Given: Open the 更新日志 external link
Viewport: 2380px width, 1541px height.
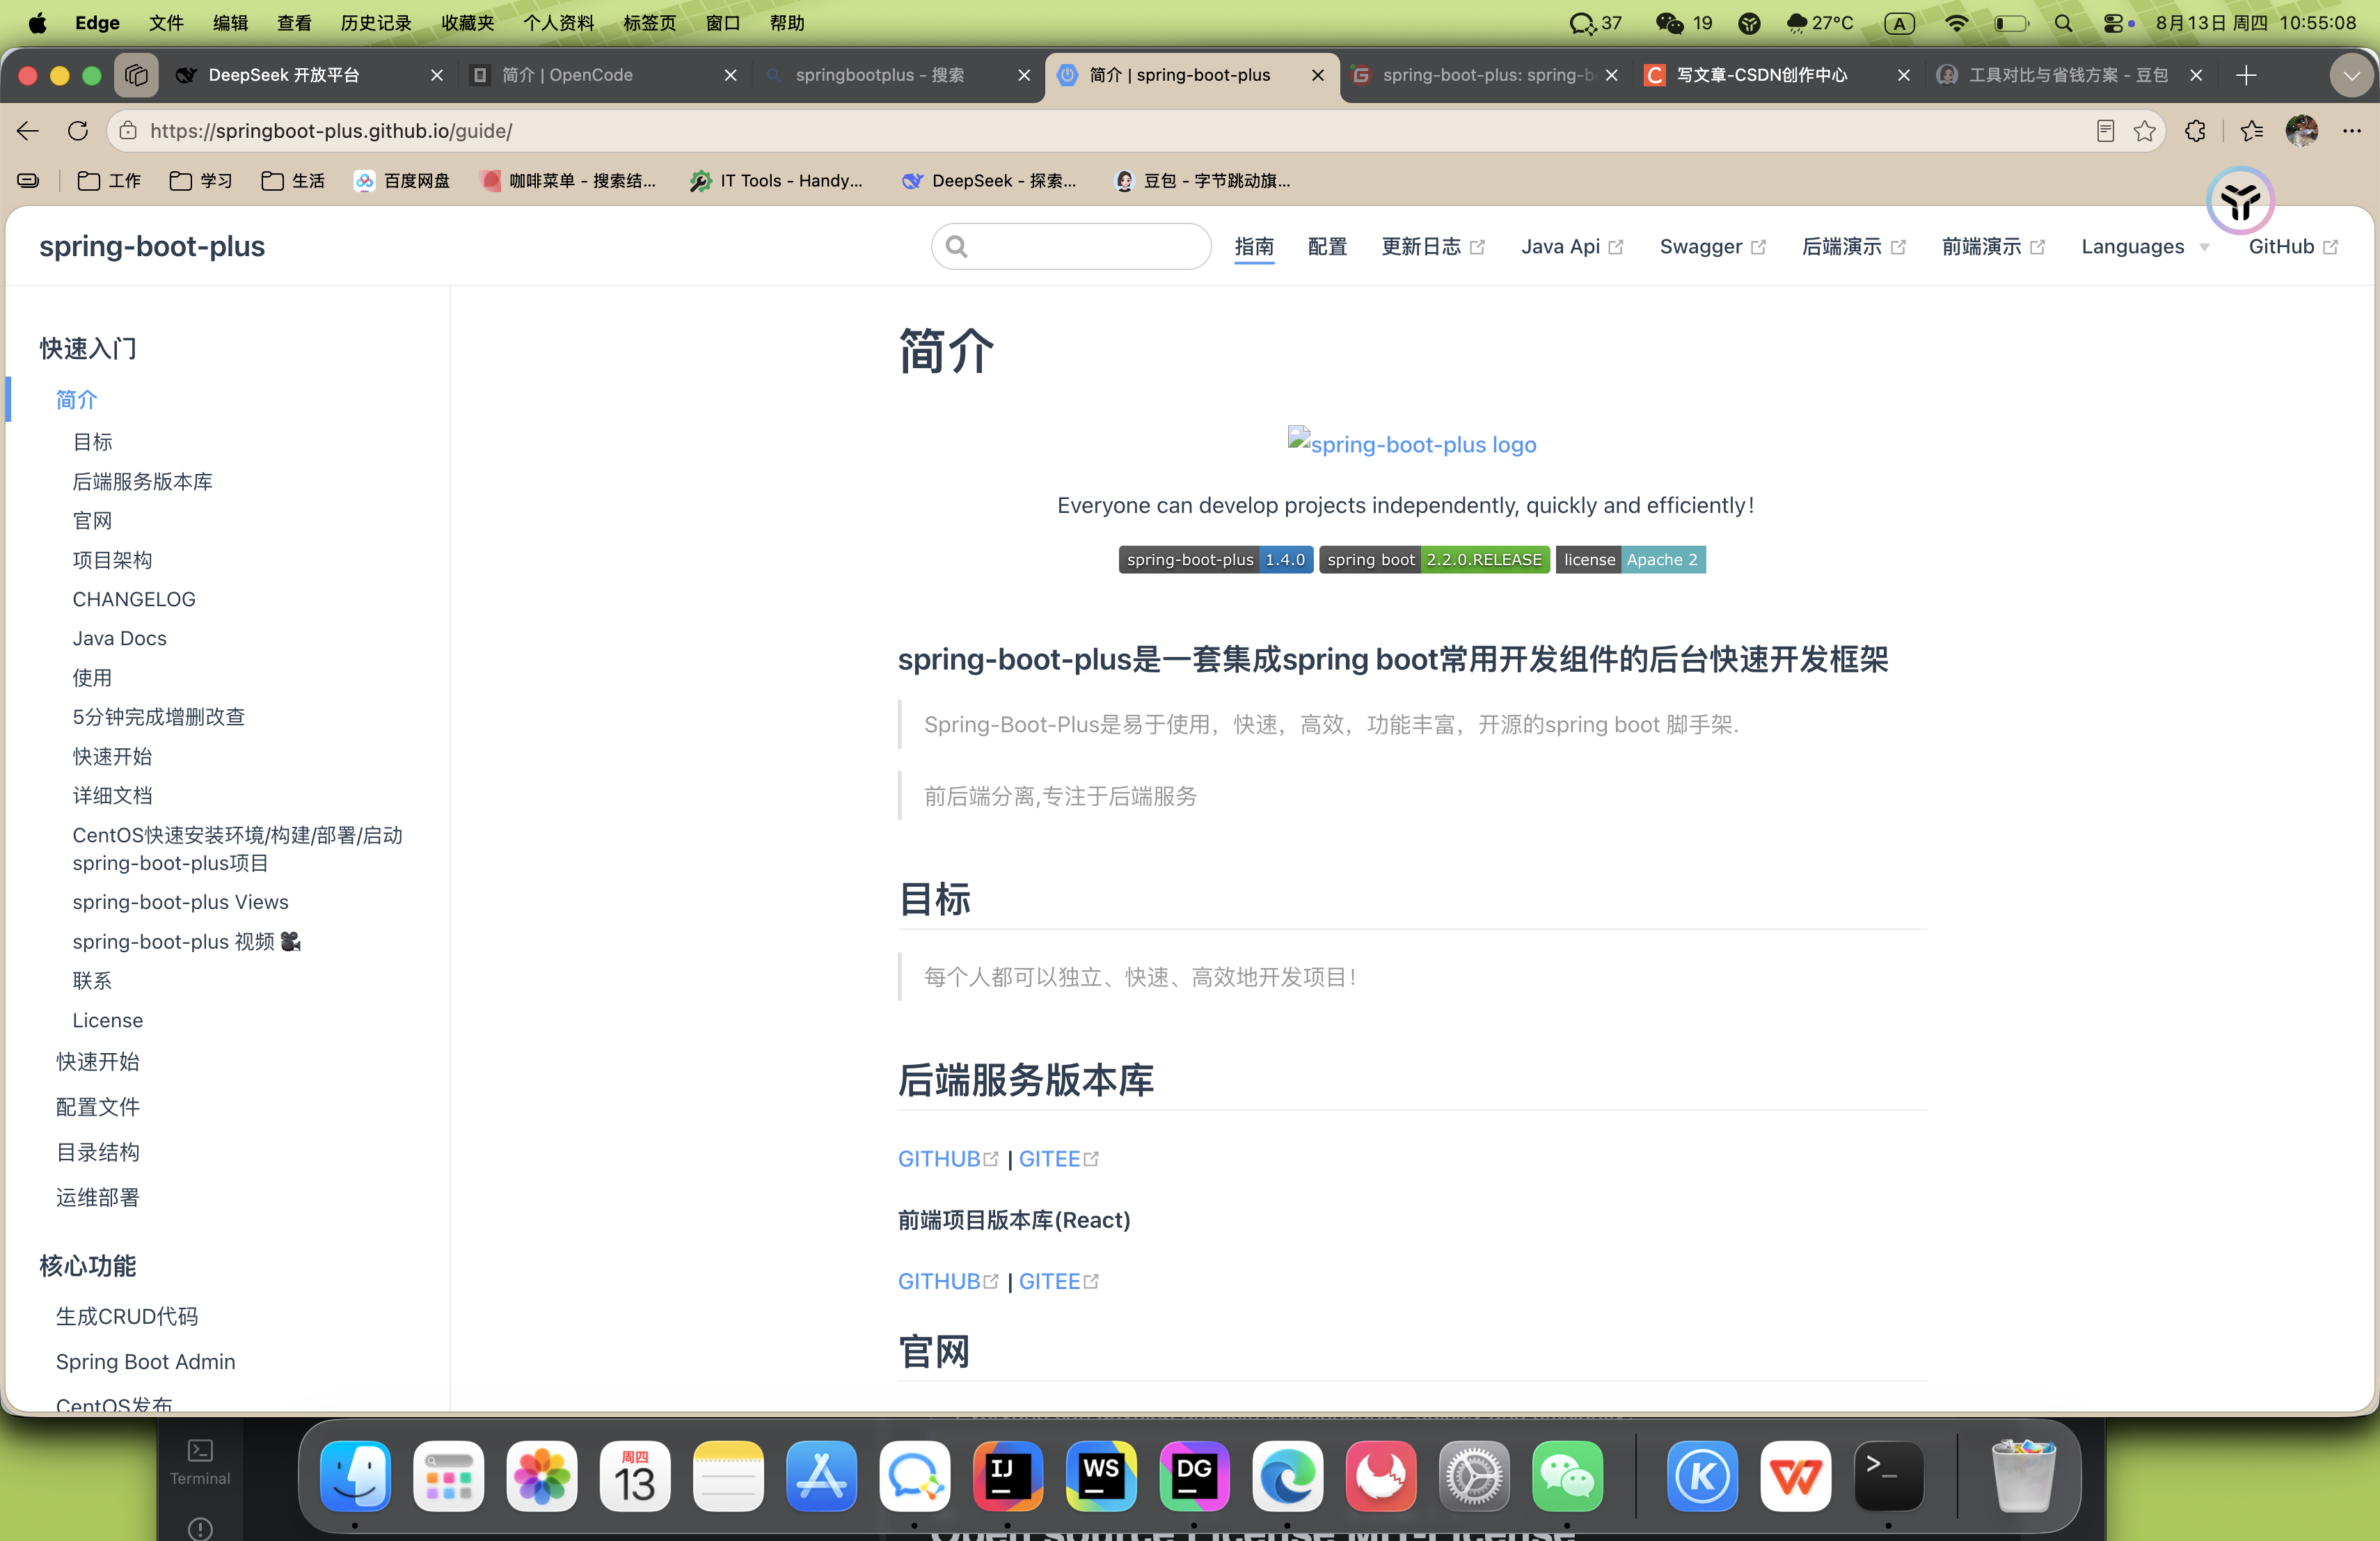Looking at the screenshot, I should point(1432,247).
